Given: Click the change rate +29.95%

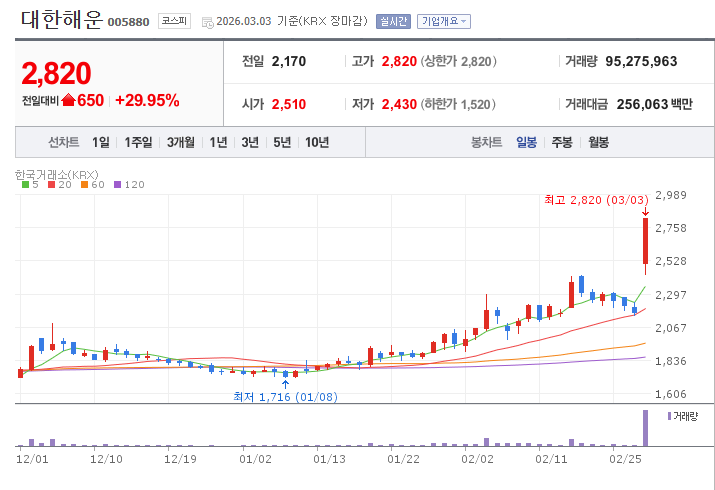Looking at the screenshot, I should (147, 100).
